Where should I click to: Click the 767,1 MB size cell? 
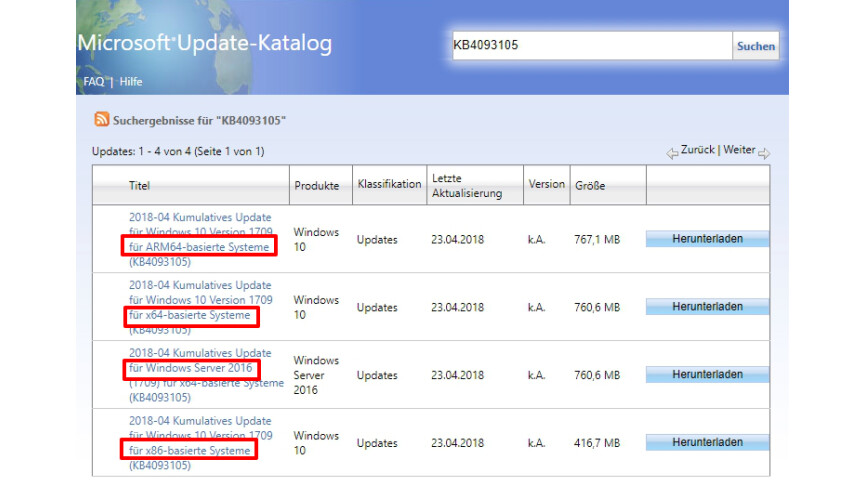point(597,240)
